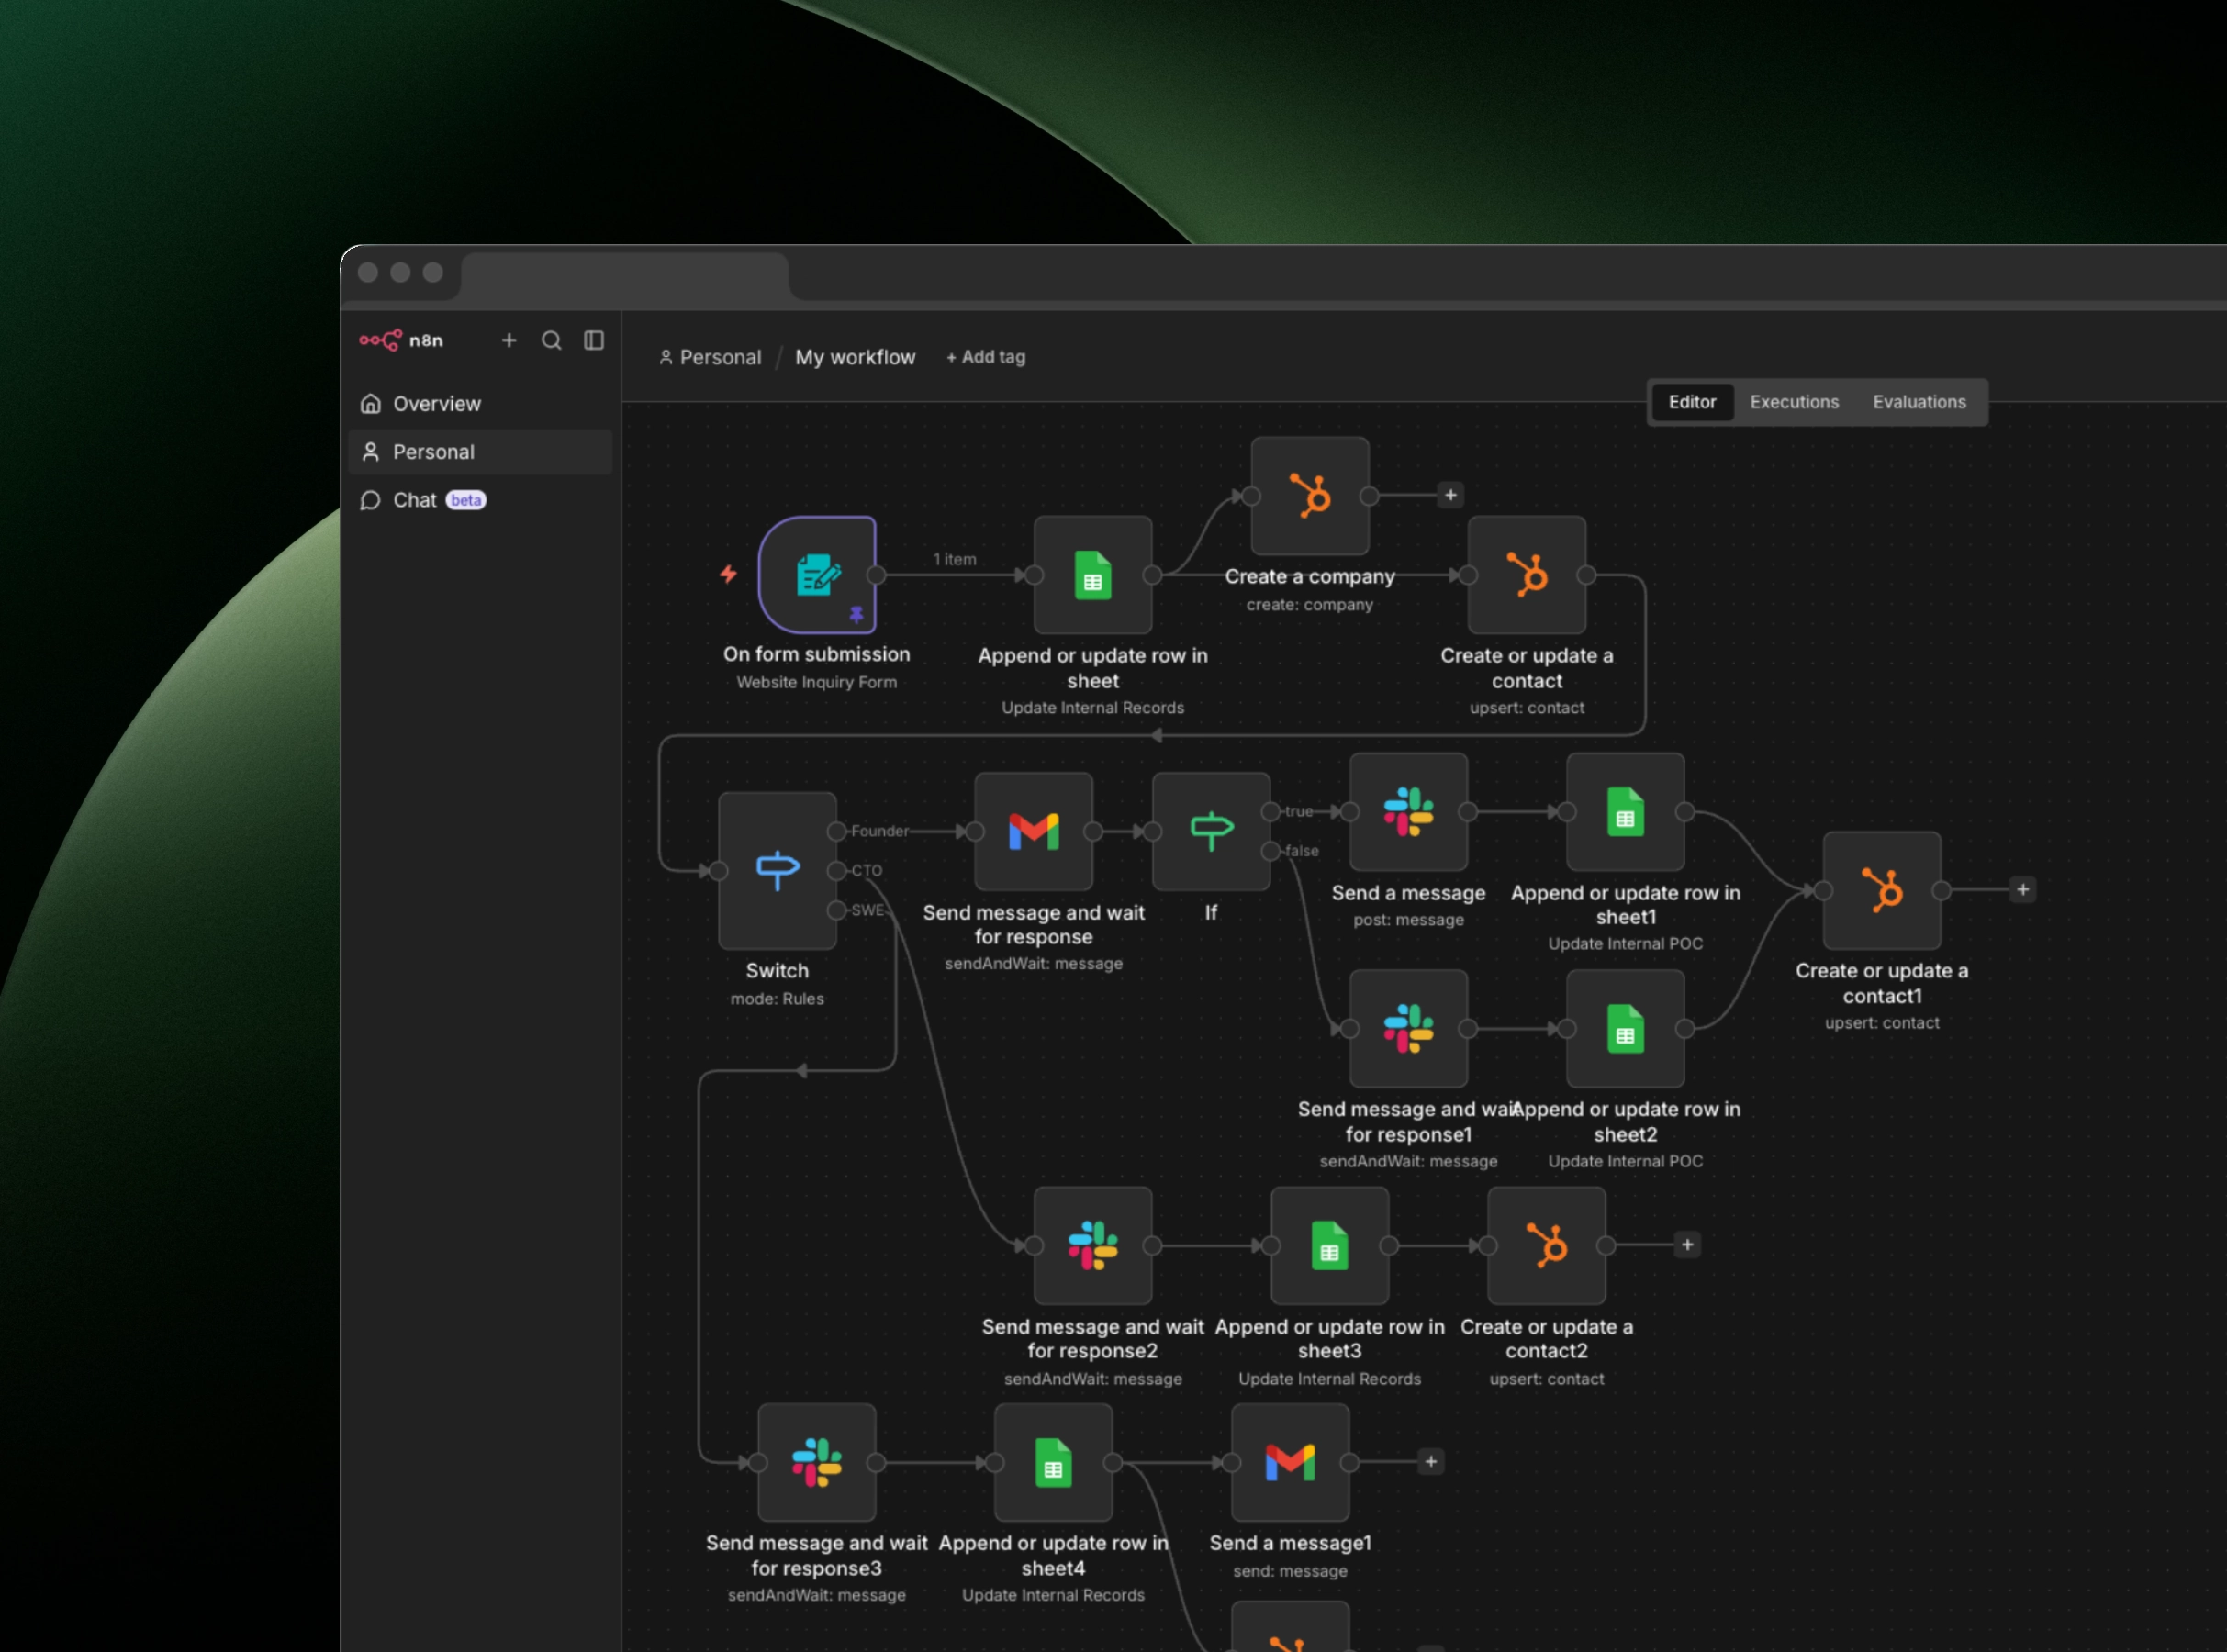The image size is (2227, 1652).
Task: Click the search icon in the sidebar
Action: pos(552,340)
